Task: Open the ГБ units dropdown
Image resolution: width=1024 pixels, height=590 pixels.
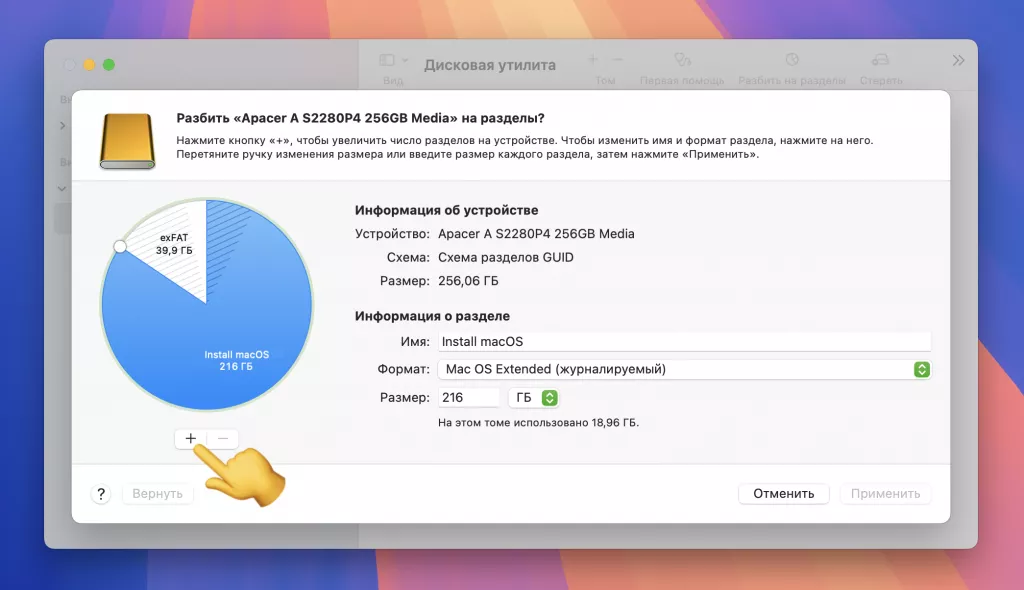Action: pyautogui.click(x=533, y=397)
